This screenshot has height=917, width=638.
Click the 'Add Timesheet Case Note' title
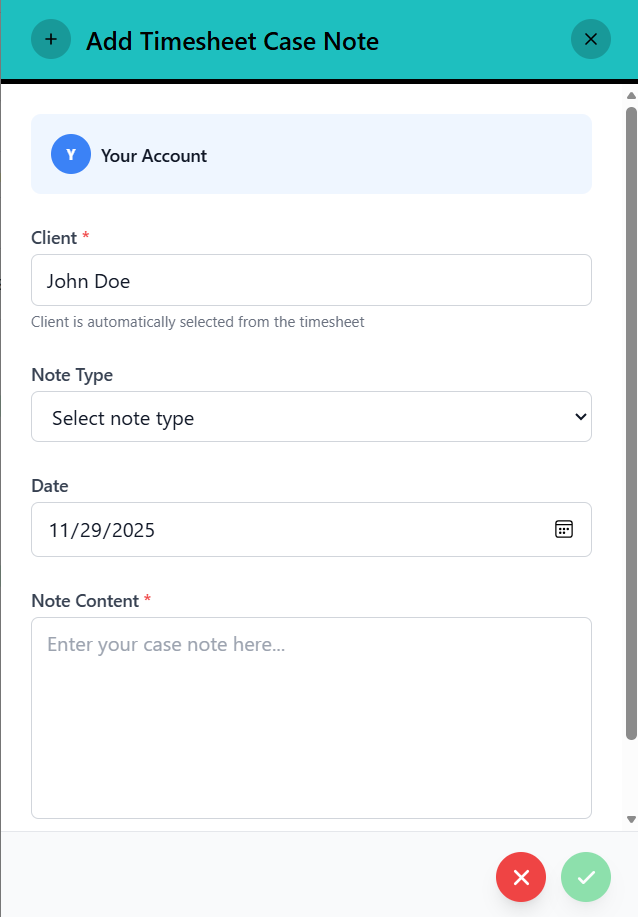pyautogui.click(x=232, y=41)
